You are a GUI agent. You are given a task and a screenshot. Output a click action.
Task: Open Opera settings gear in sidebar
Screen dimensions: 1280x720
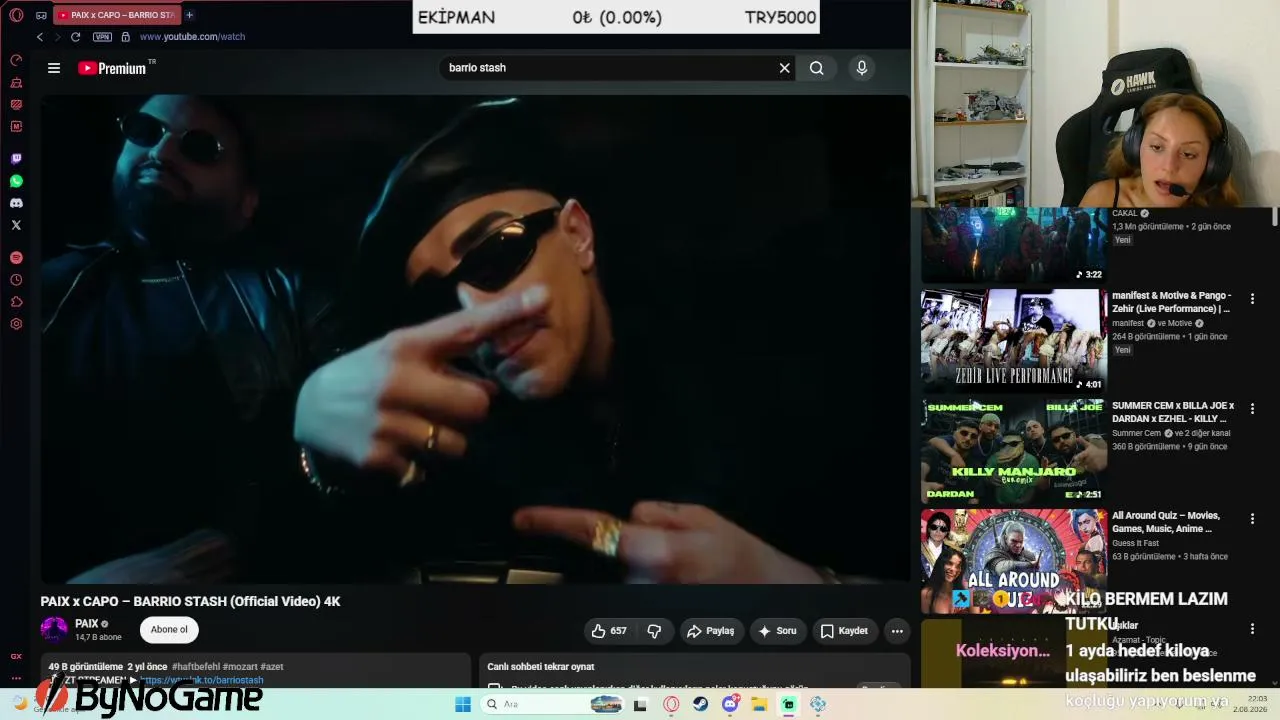pos(16,324)
